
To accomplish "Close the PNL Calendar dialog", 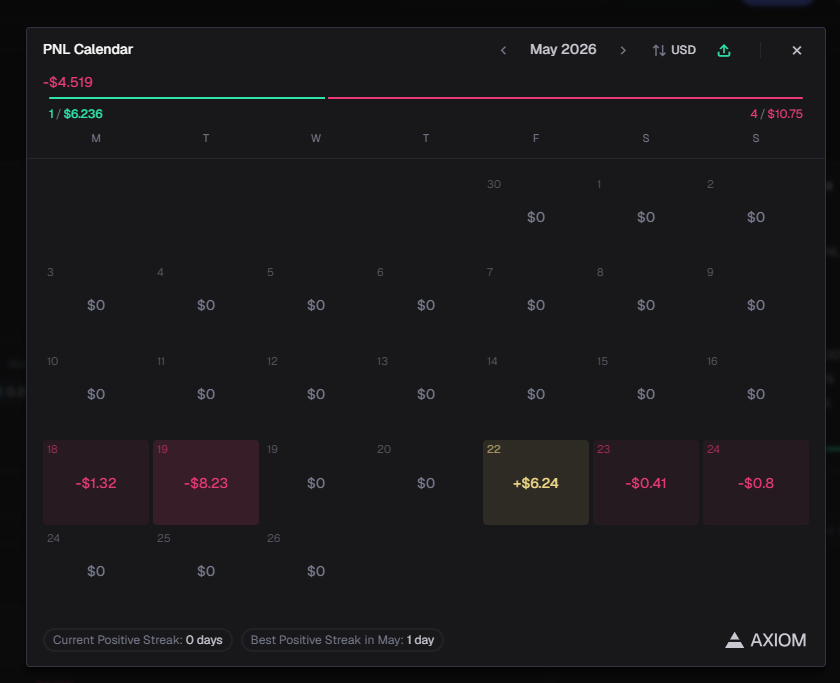I will tap(797, 50).
